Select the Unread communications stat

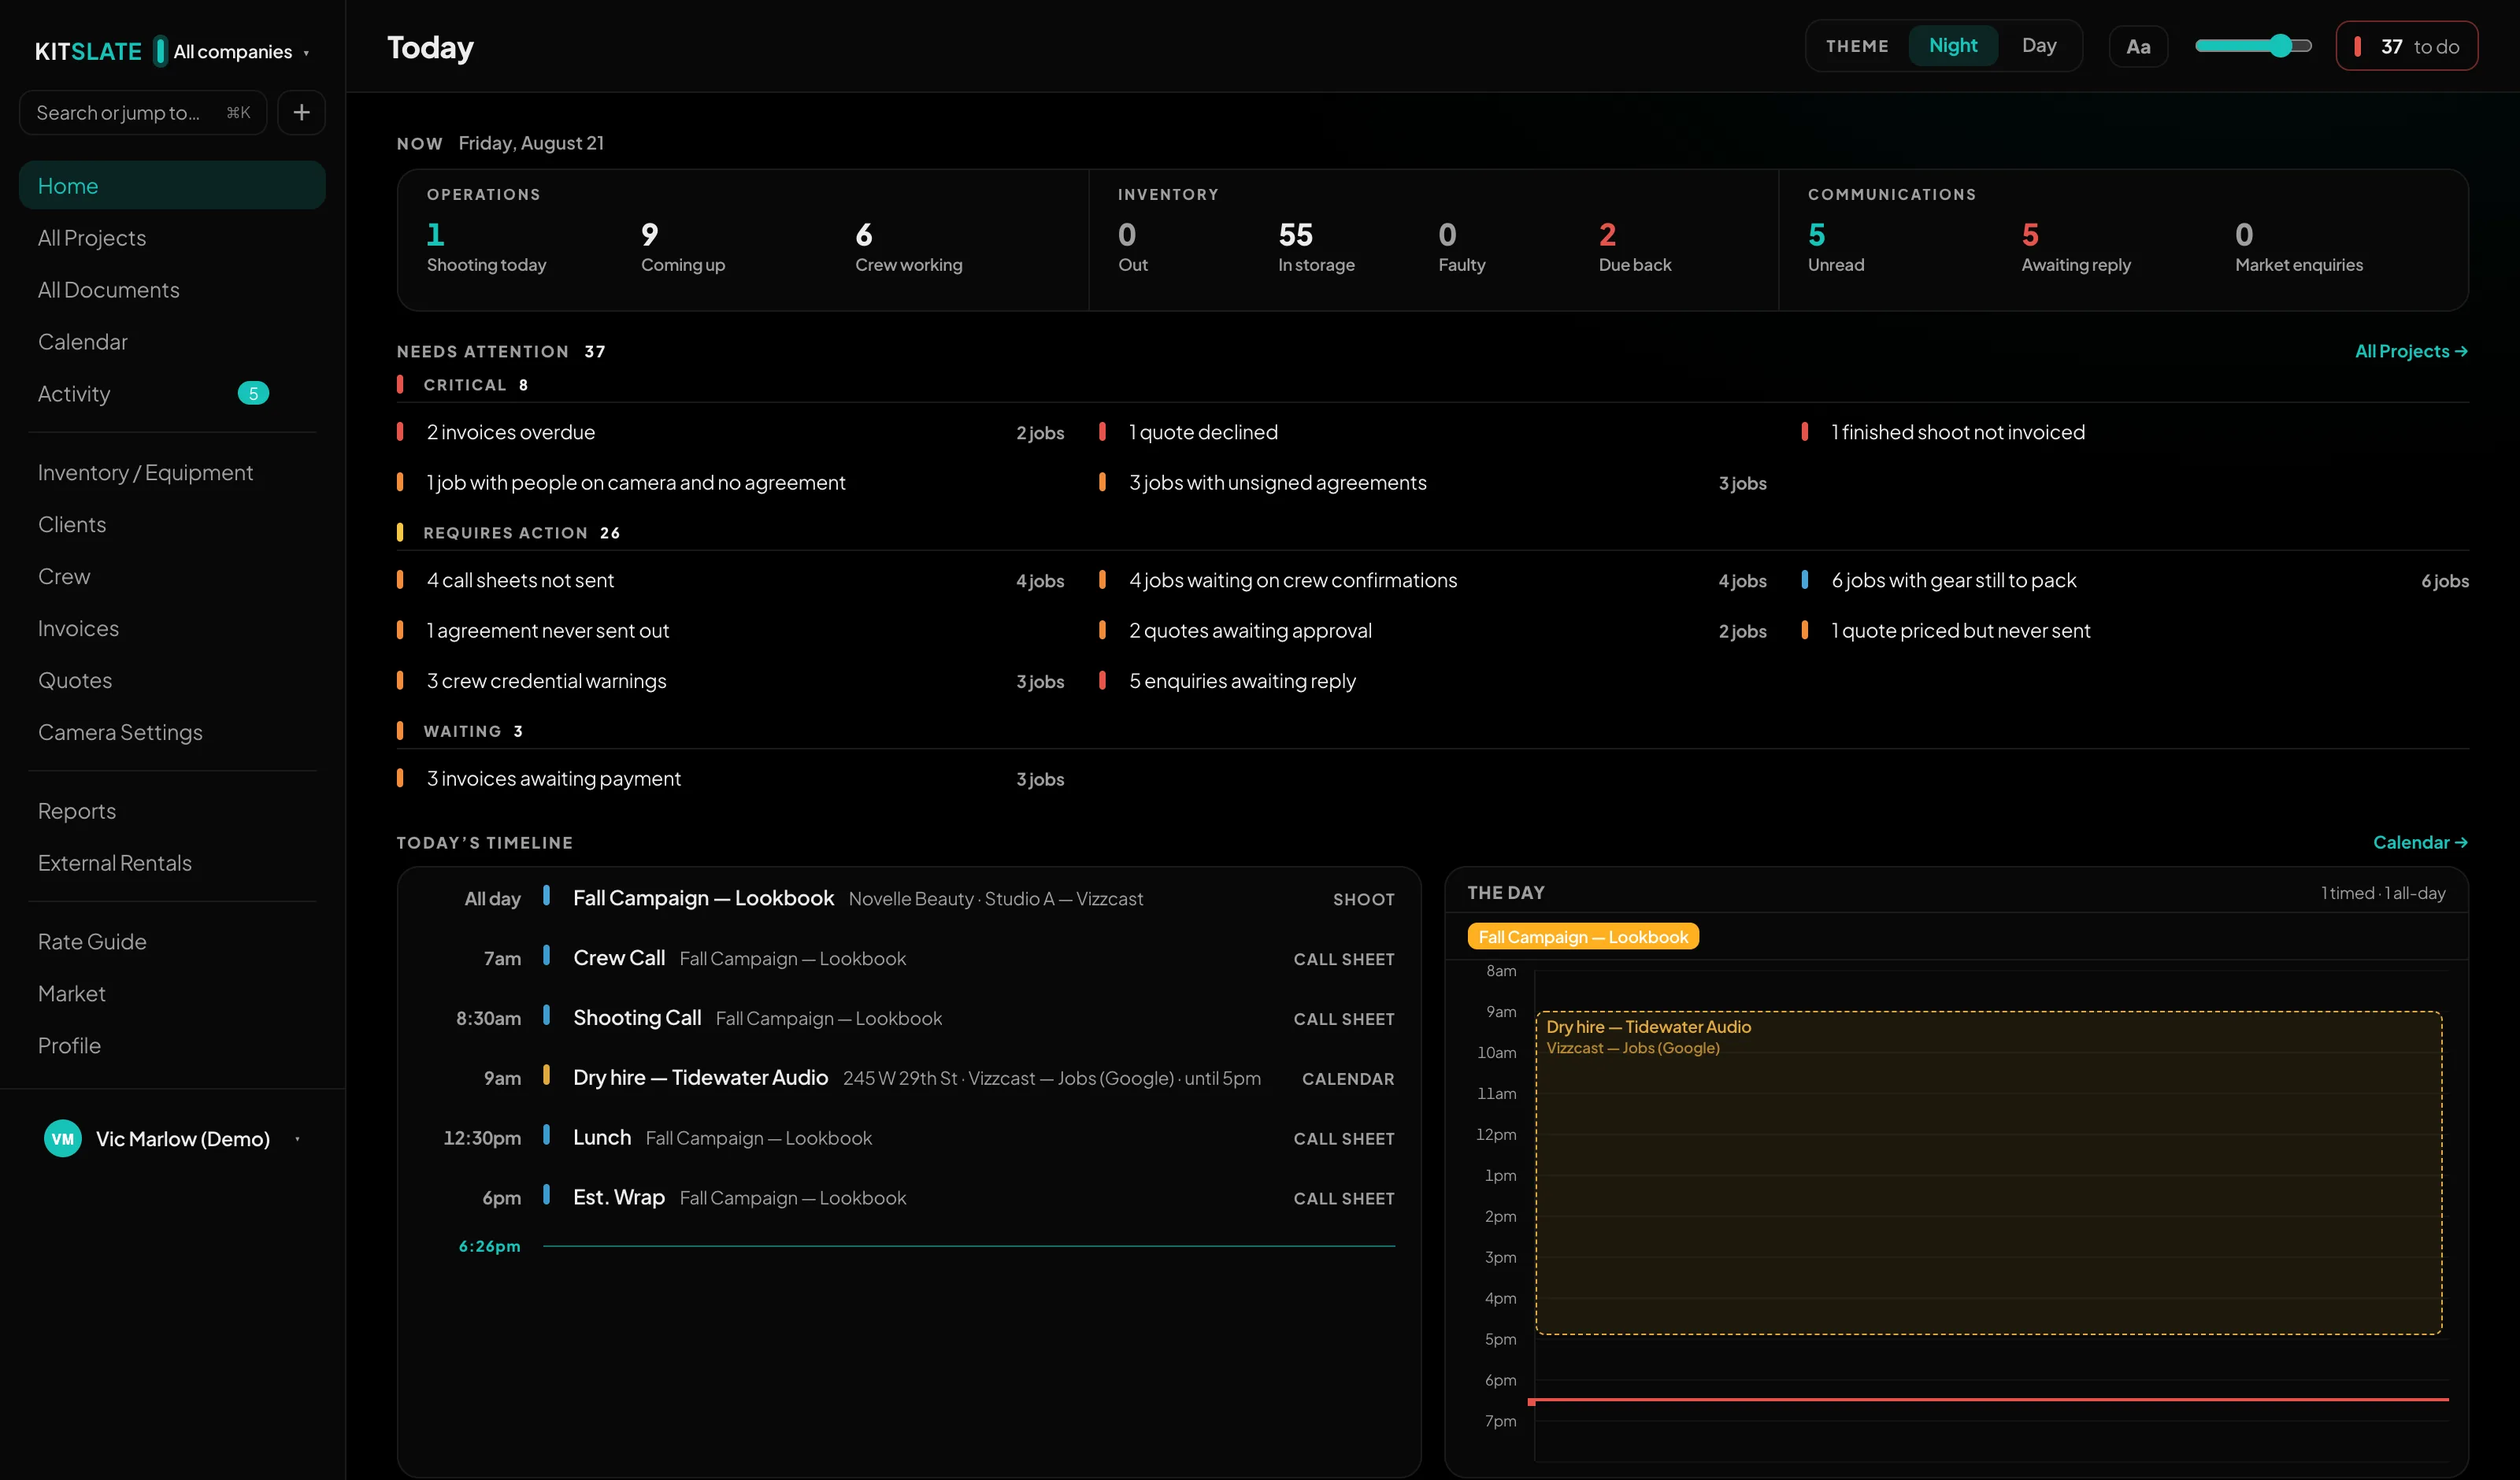point(1836,247)
